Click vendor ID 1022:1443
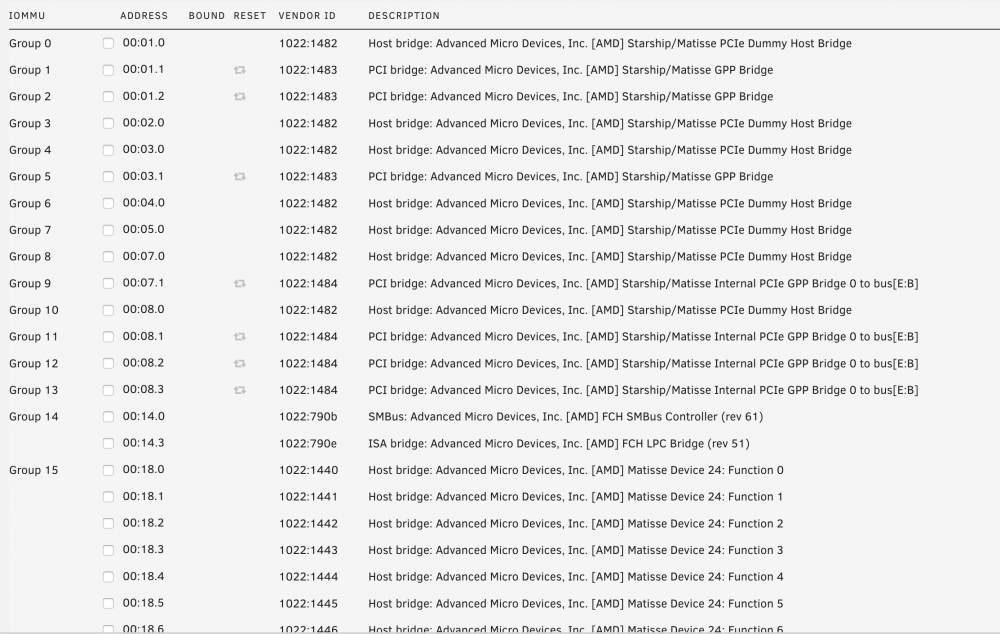Screen dimensions: 1000x634 (308, 550)
